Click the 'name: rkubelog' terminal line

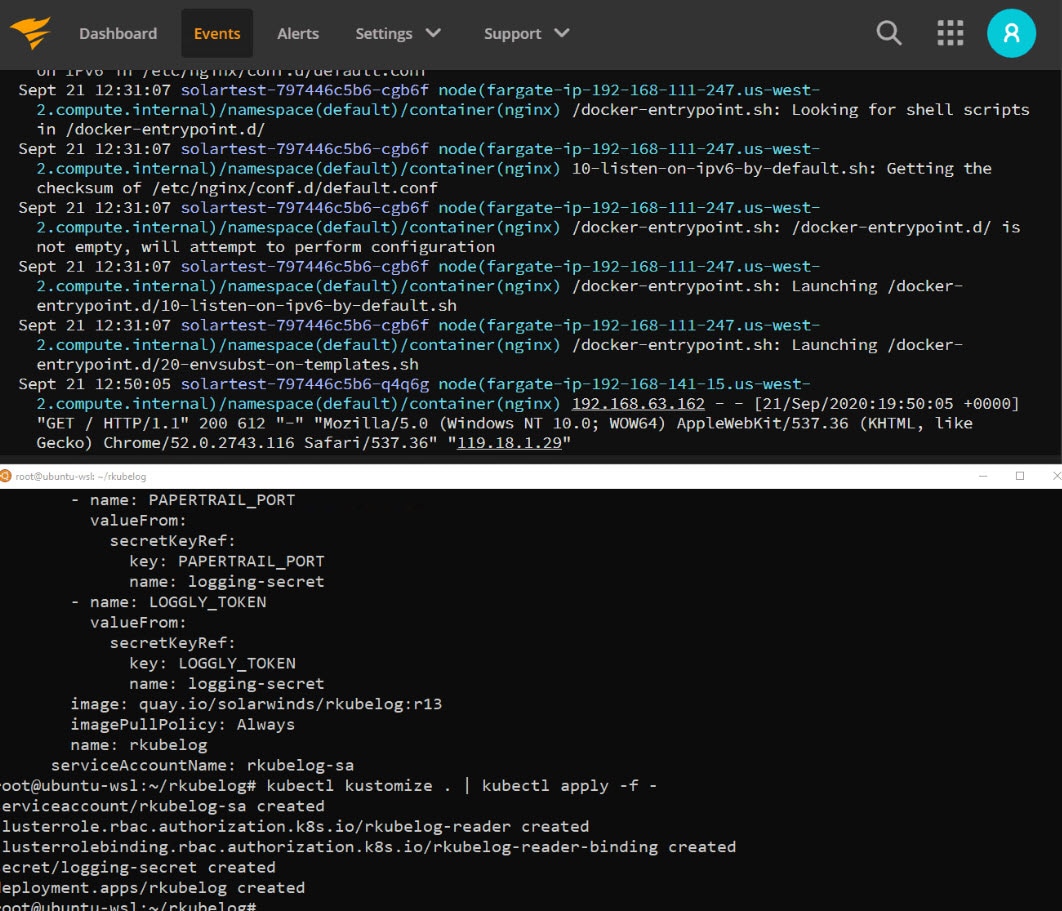(x=139, y=745)
